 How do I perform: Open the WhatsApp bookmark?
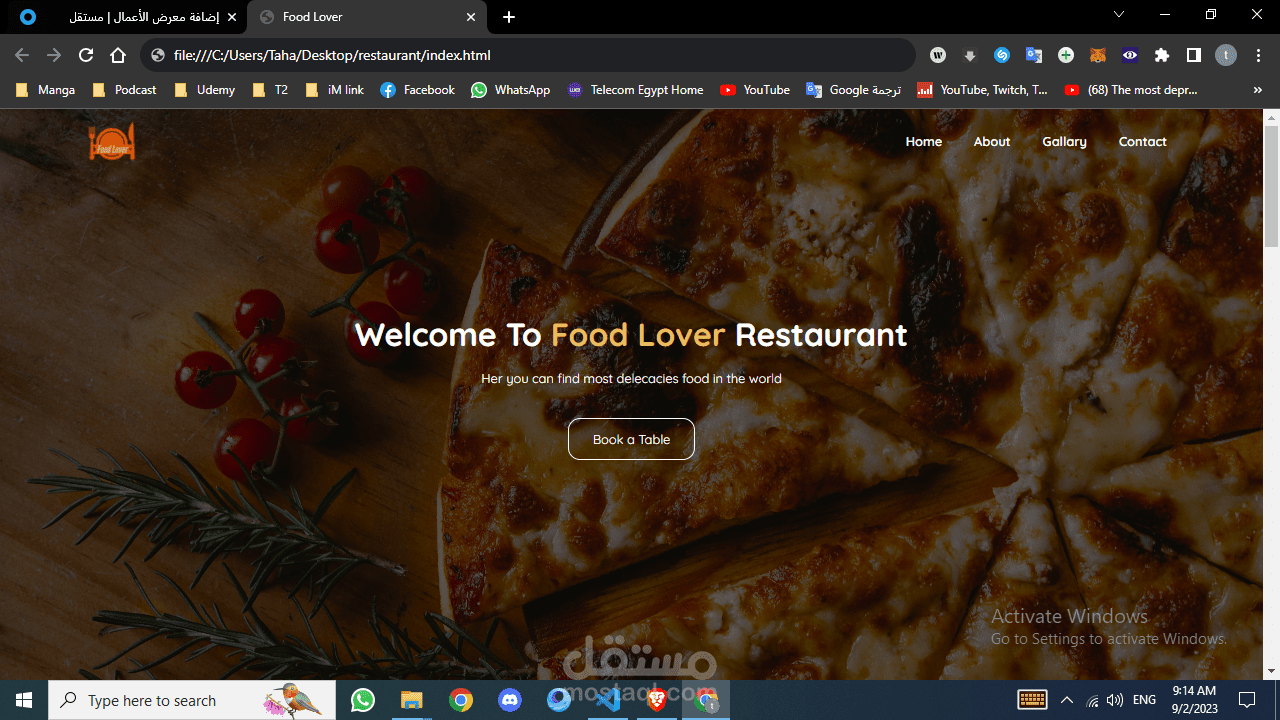pyautogui.click(x=510, y=90)
